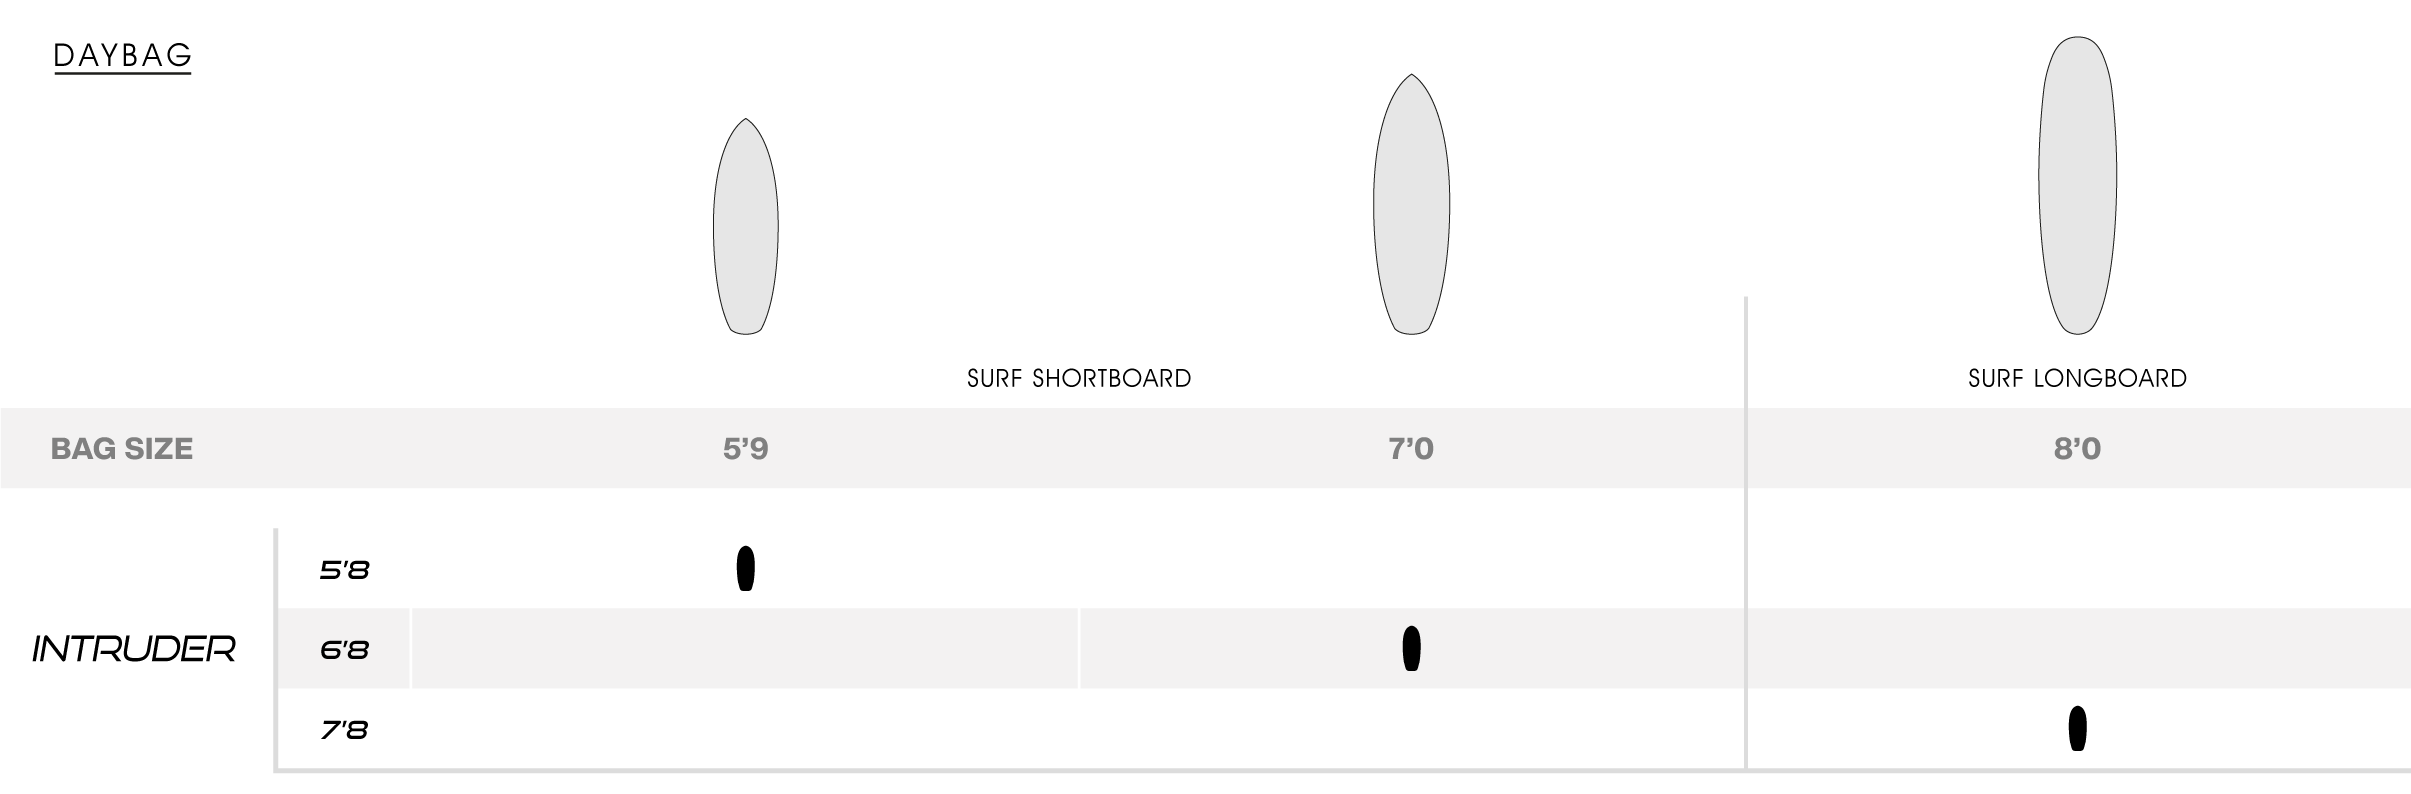
Task: Choose the 8'0 bag size
Action: click(x=2077, y=449)
